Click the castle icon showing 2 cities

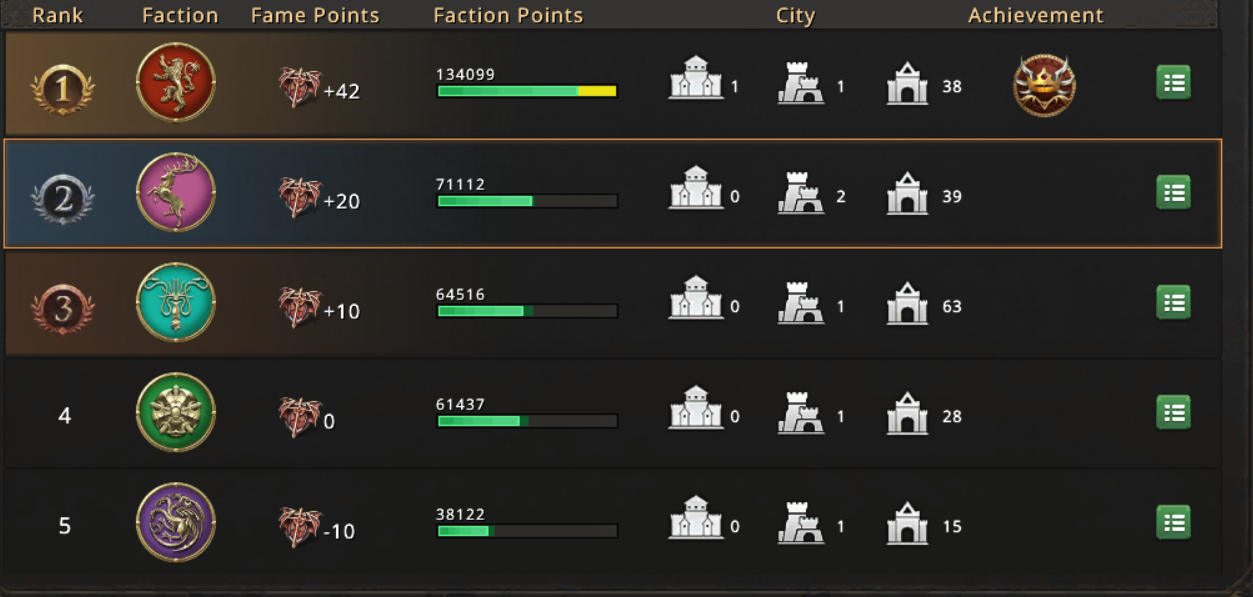coord(800,193)
